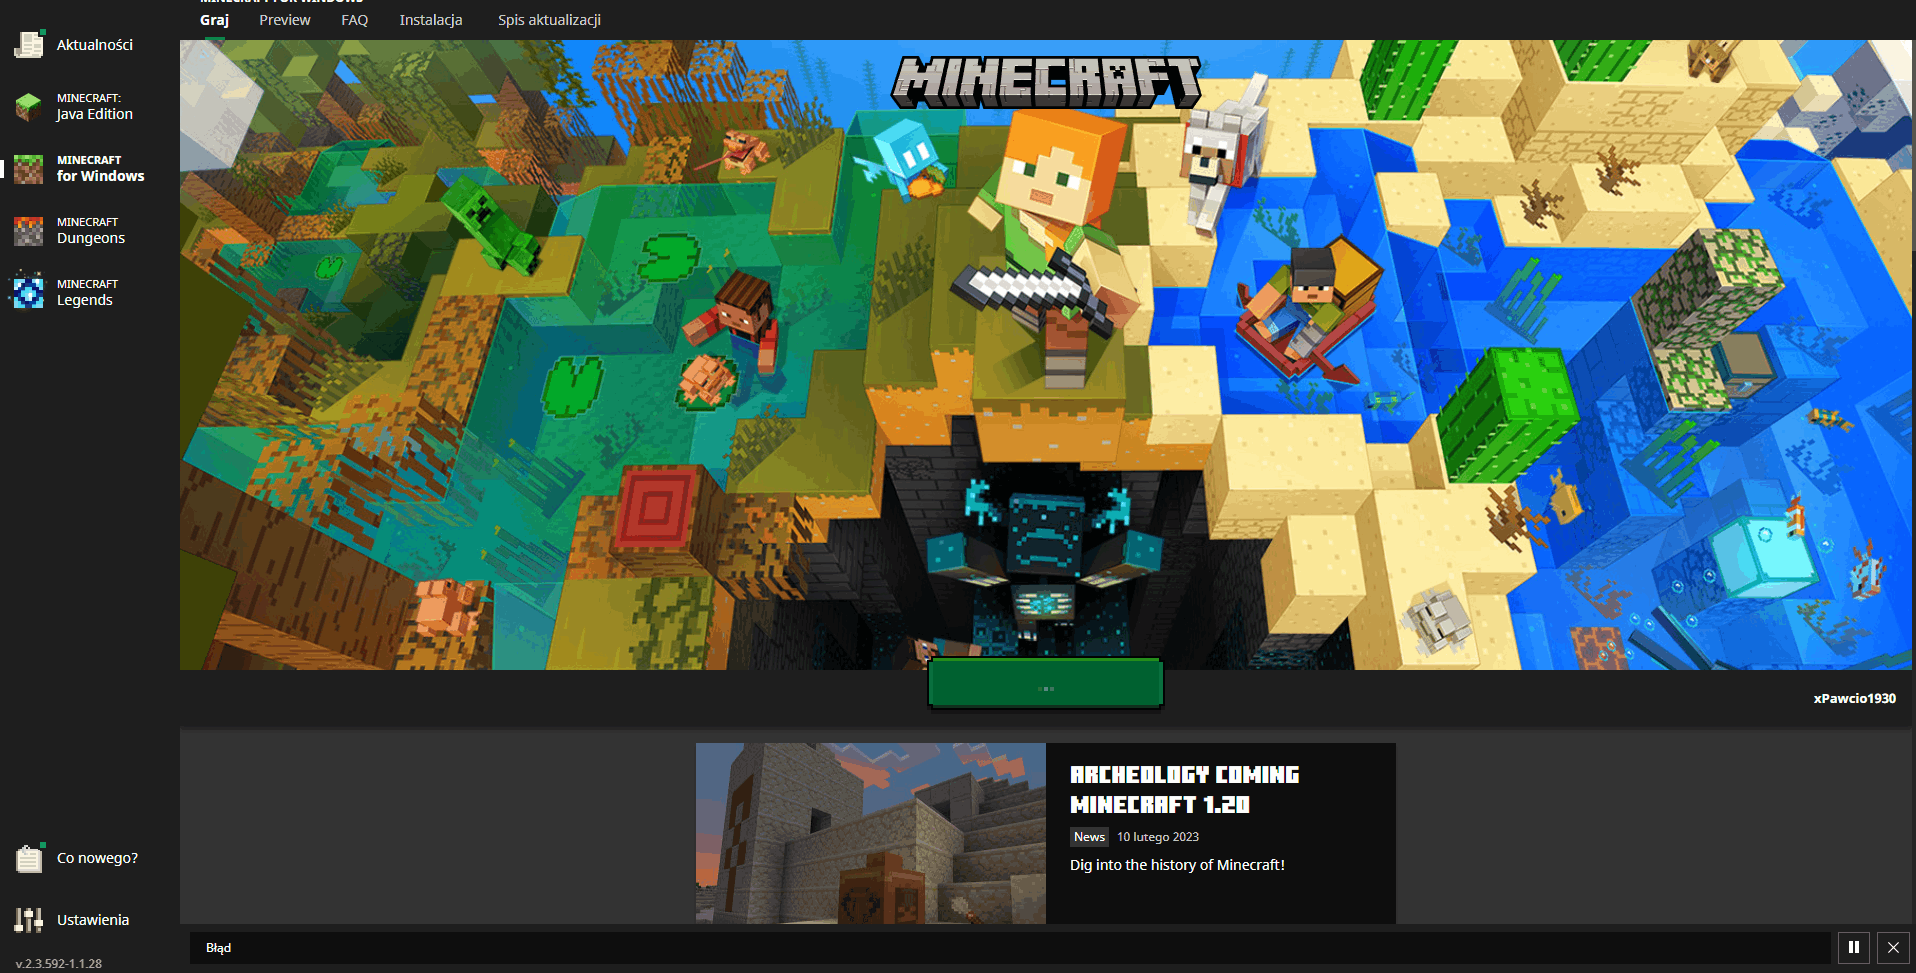Viewport: 1916px width, 973px height.
Task: Click the date 10 lutego 2023
Action: pos(1157,837)
